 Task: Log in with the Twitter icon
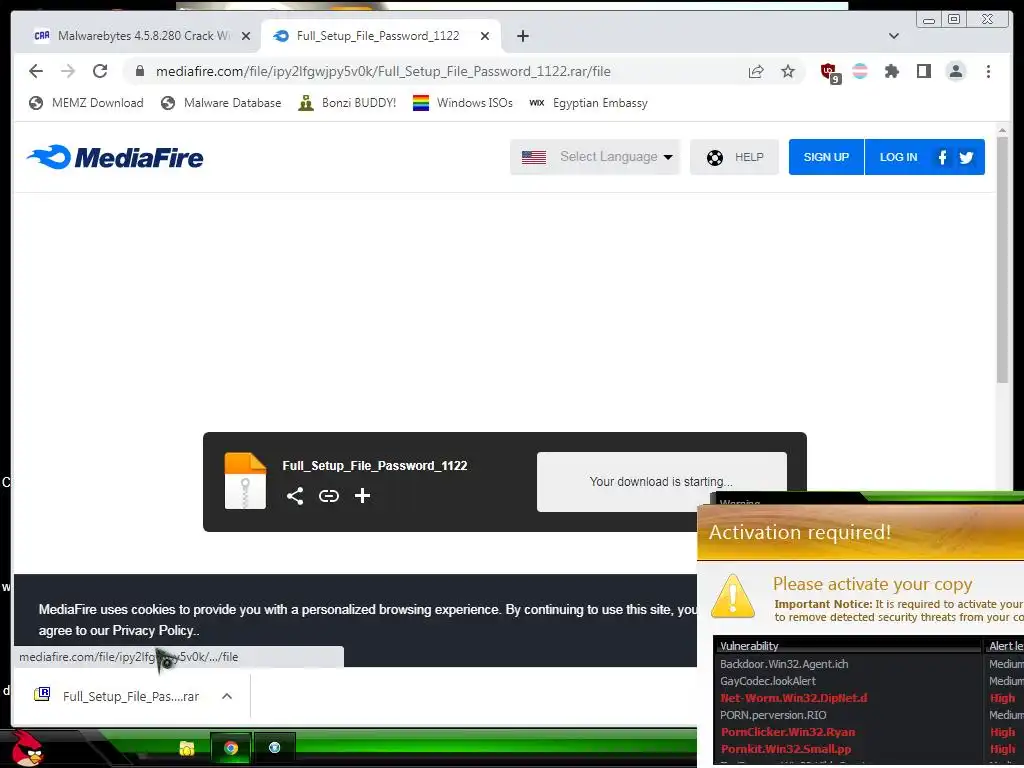[x=967, y=157]
